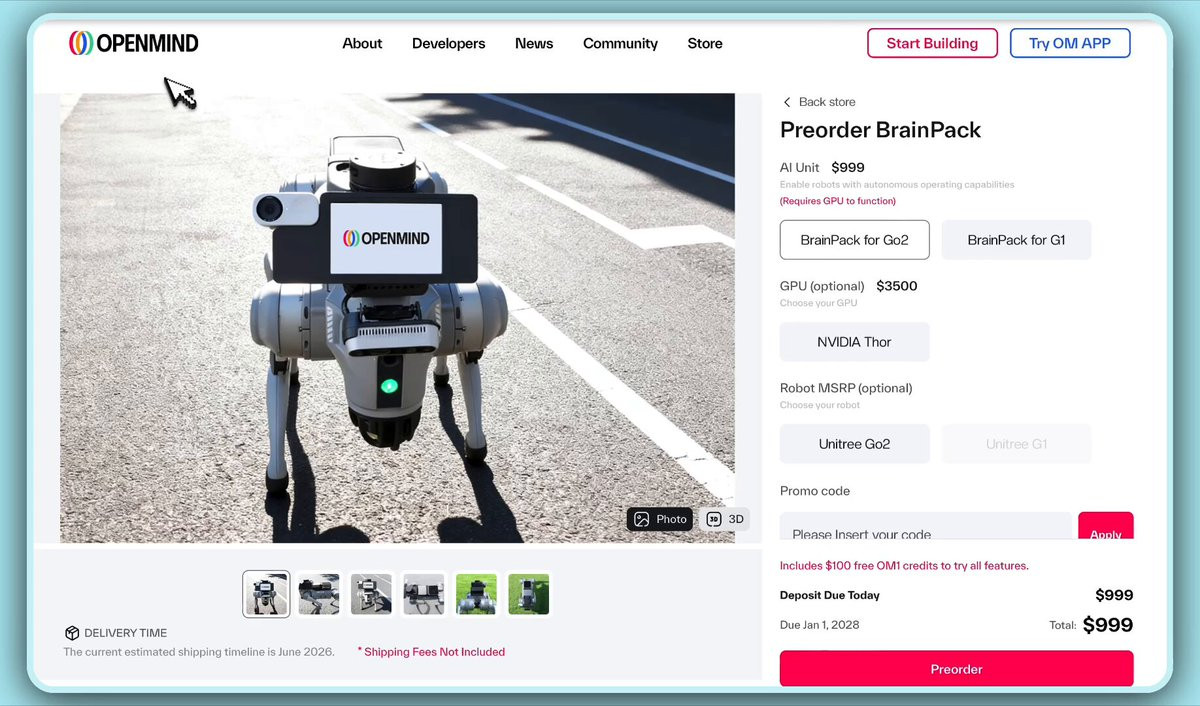This screenshot has width=1200, height=706.
Task: Click the Start Building button
Action: [932, 43]
